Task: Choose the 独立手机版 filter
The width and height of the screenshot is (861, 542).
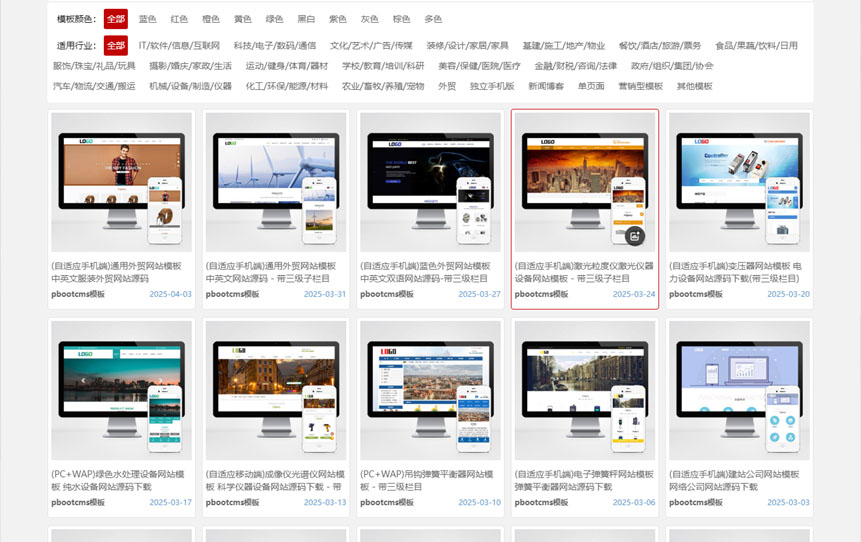Action: click(492, 86)
